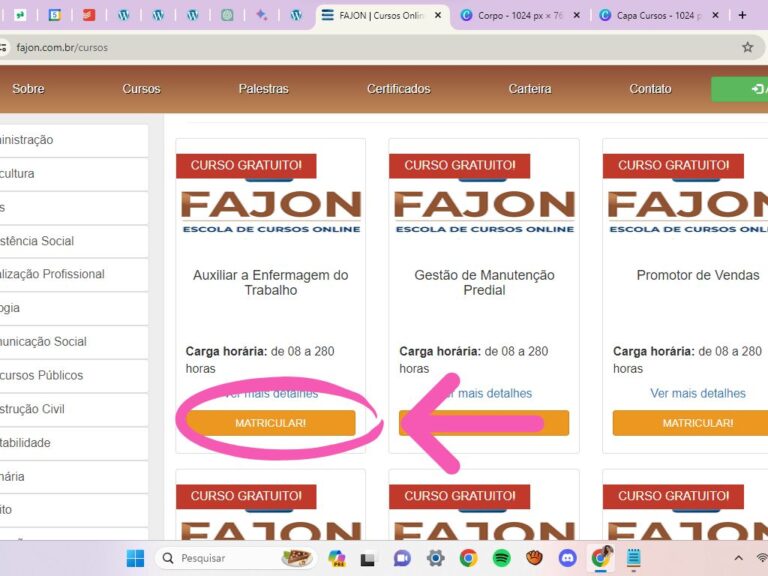Viewport: 768px width, 576px height.
Task: Open the black Task View taskbar icon
Action: tap(367, 559)
